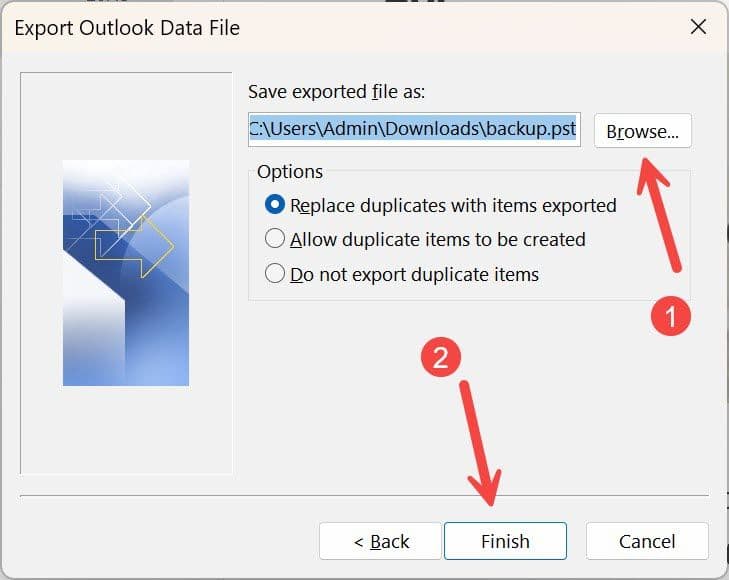729x580 pixels.
Task: Click the red arrow pointing at Browse
Action: click(x=659, y=215)
